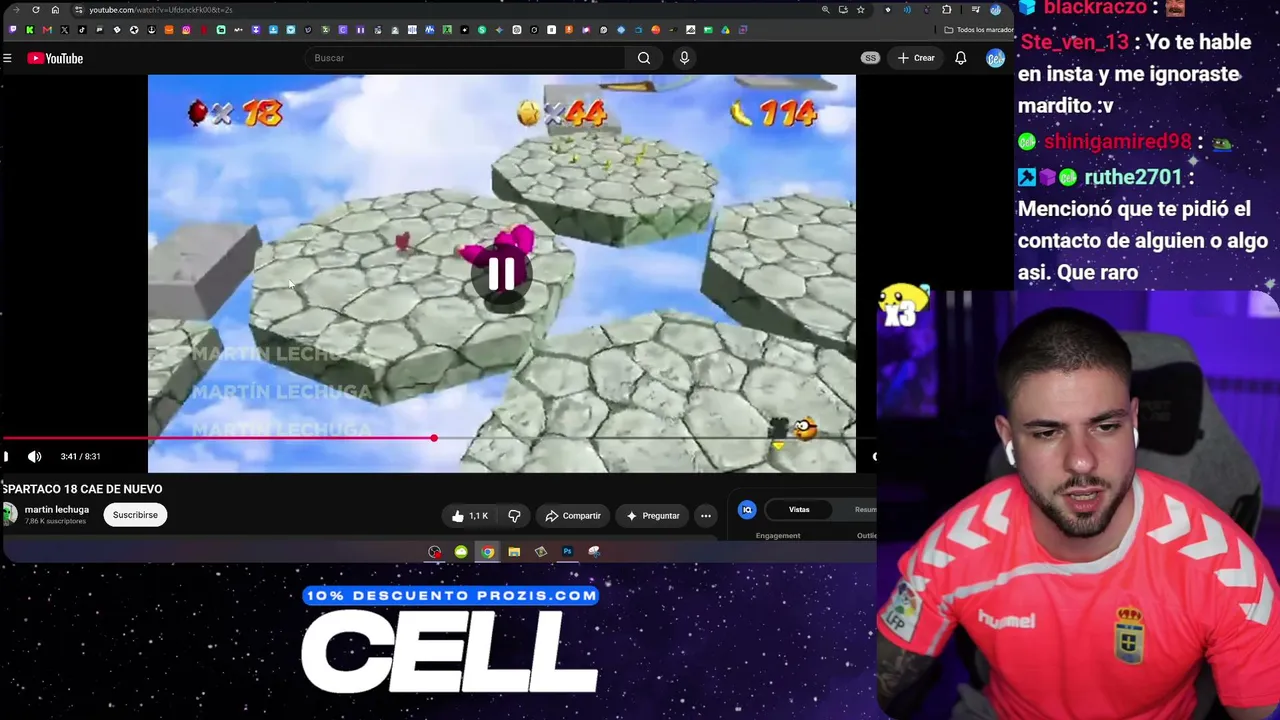The height and width of the screenshot is (720, 1280).
Task: Bookmark this page with the star icon
Action: (x=860, y=10)
